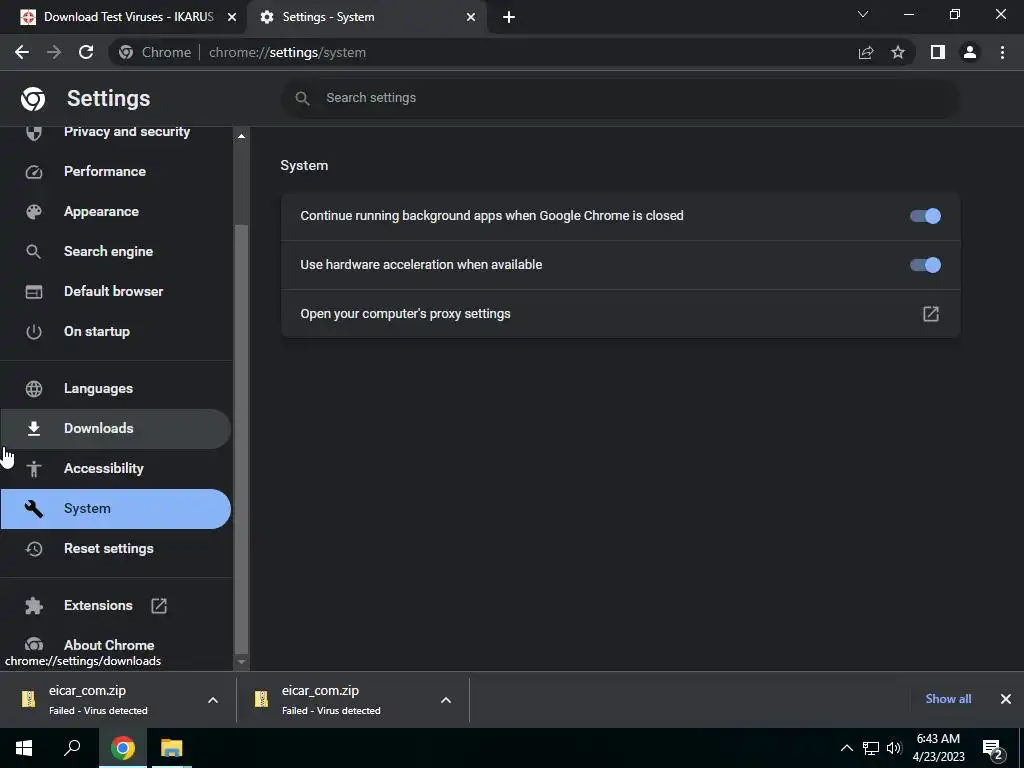This screenshot has height=768, width=1024.
Task: Open About Chrome
Action: tap(116, 645)
